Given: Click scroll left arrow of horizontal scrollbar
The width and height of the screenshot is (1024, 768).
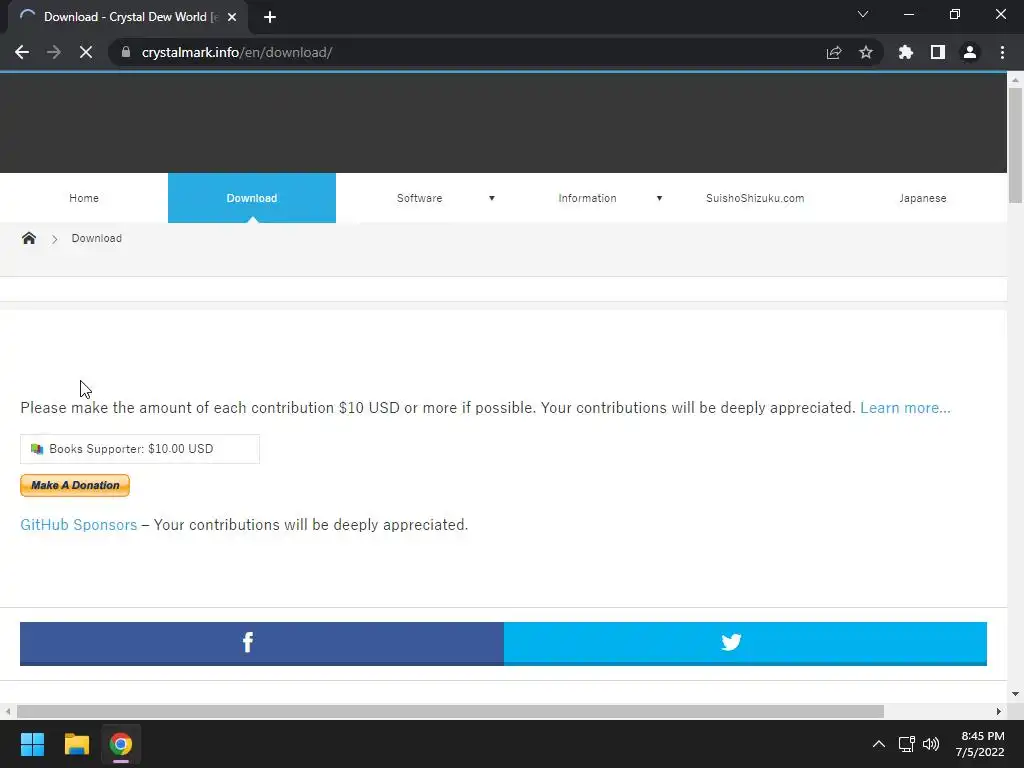Looking at the screenshot, I should pos(8,711).
